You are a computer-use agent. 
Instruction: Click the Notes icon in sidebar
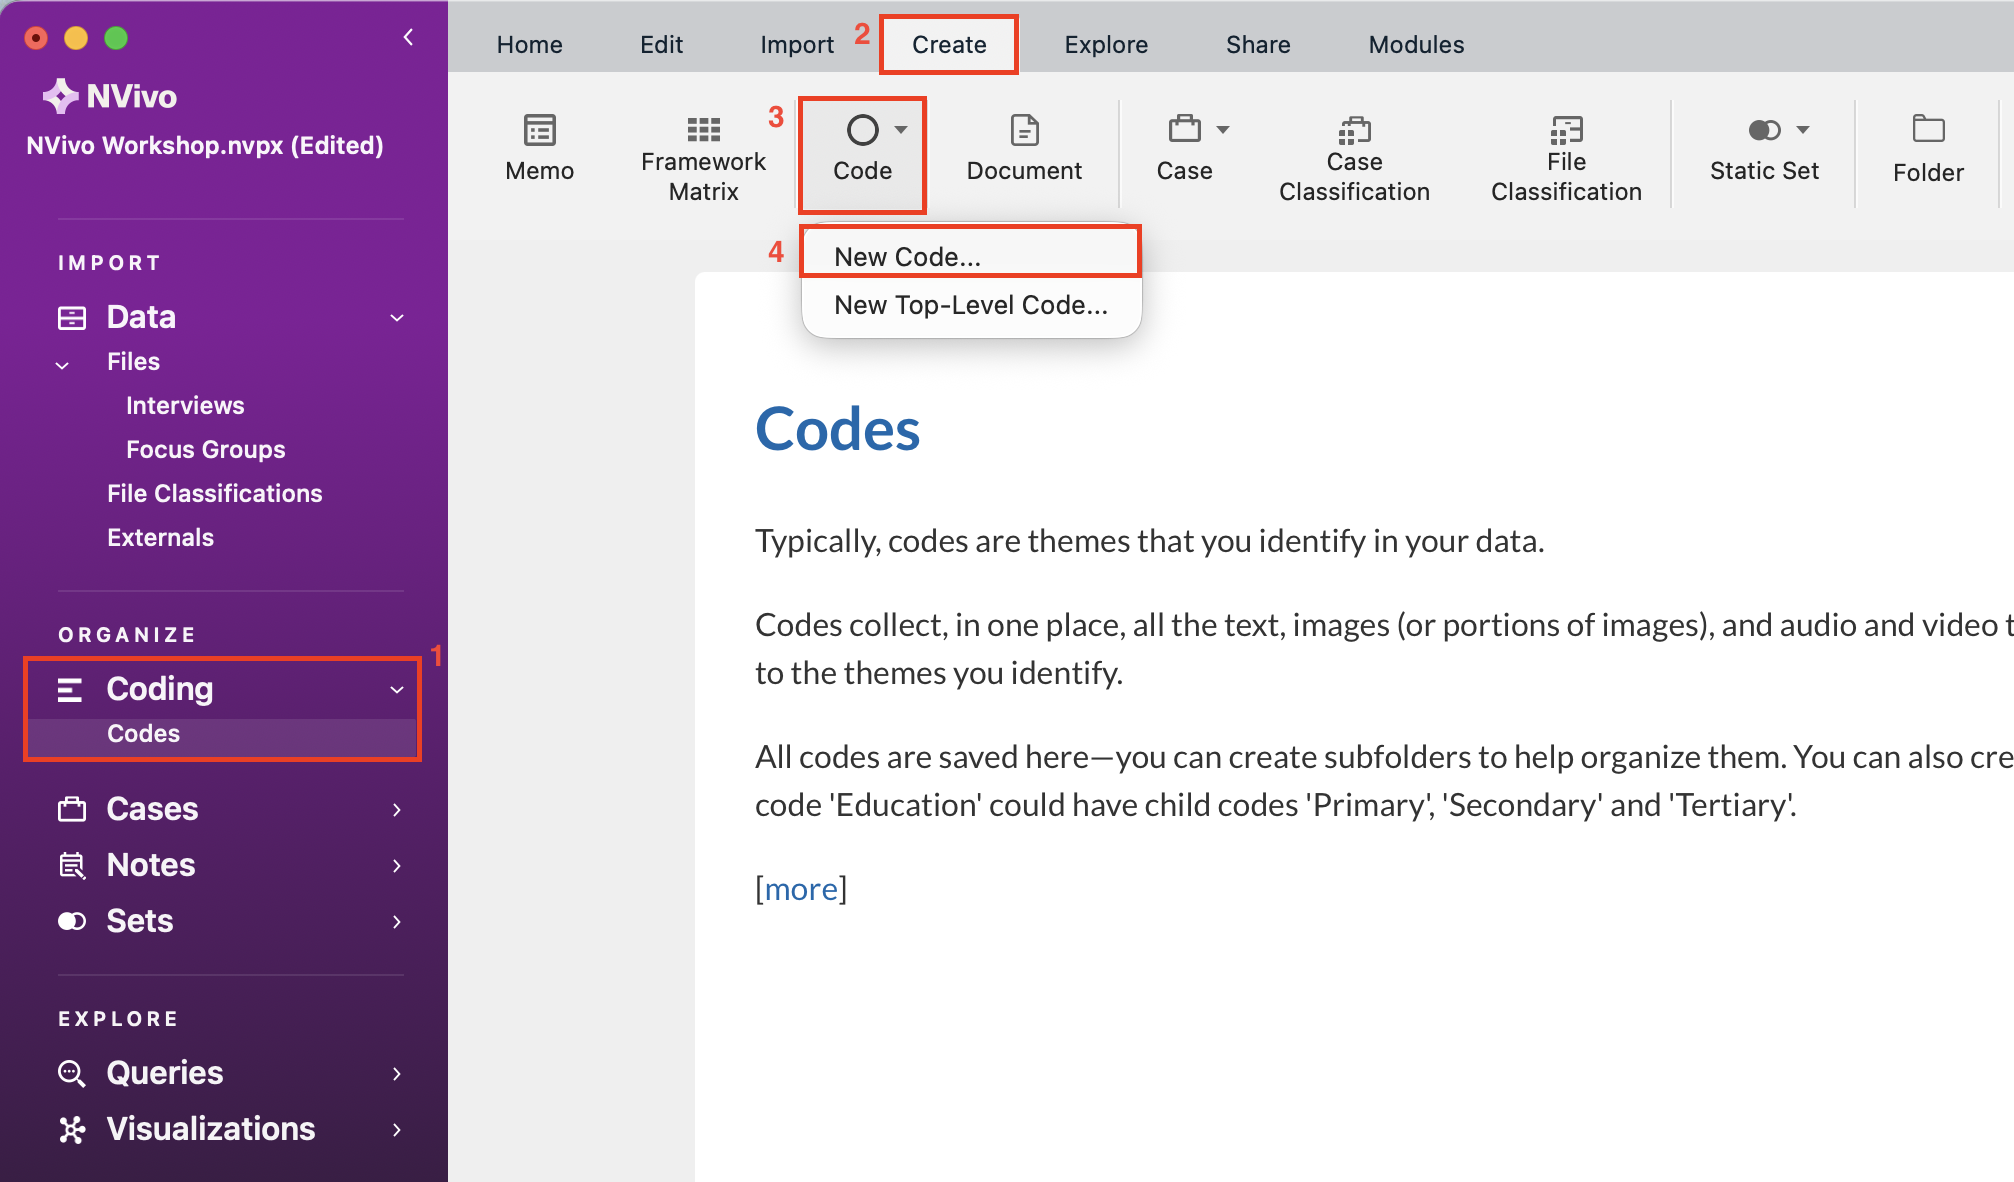pos(72,865)
